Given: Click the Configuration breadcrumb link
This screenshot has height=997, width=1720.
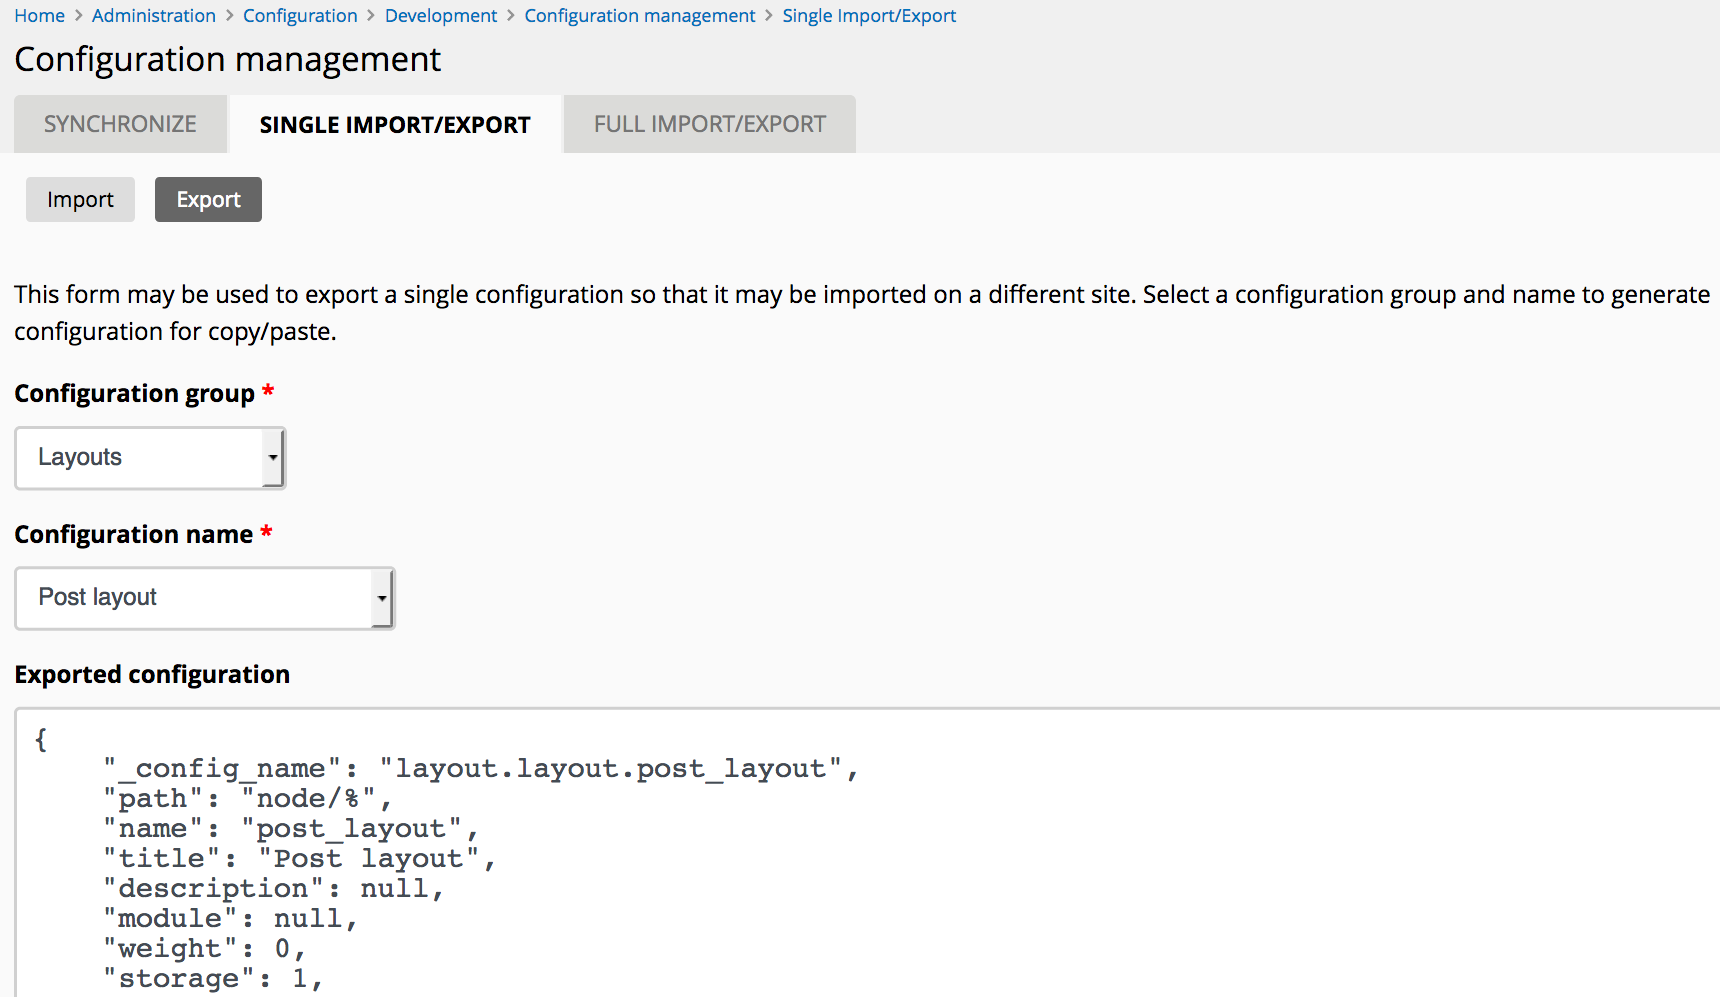Looking at the screenshot, I should (299, 16).
